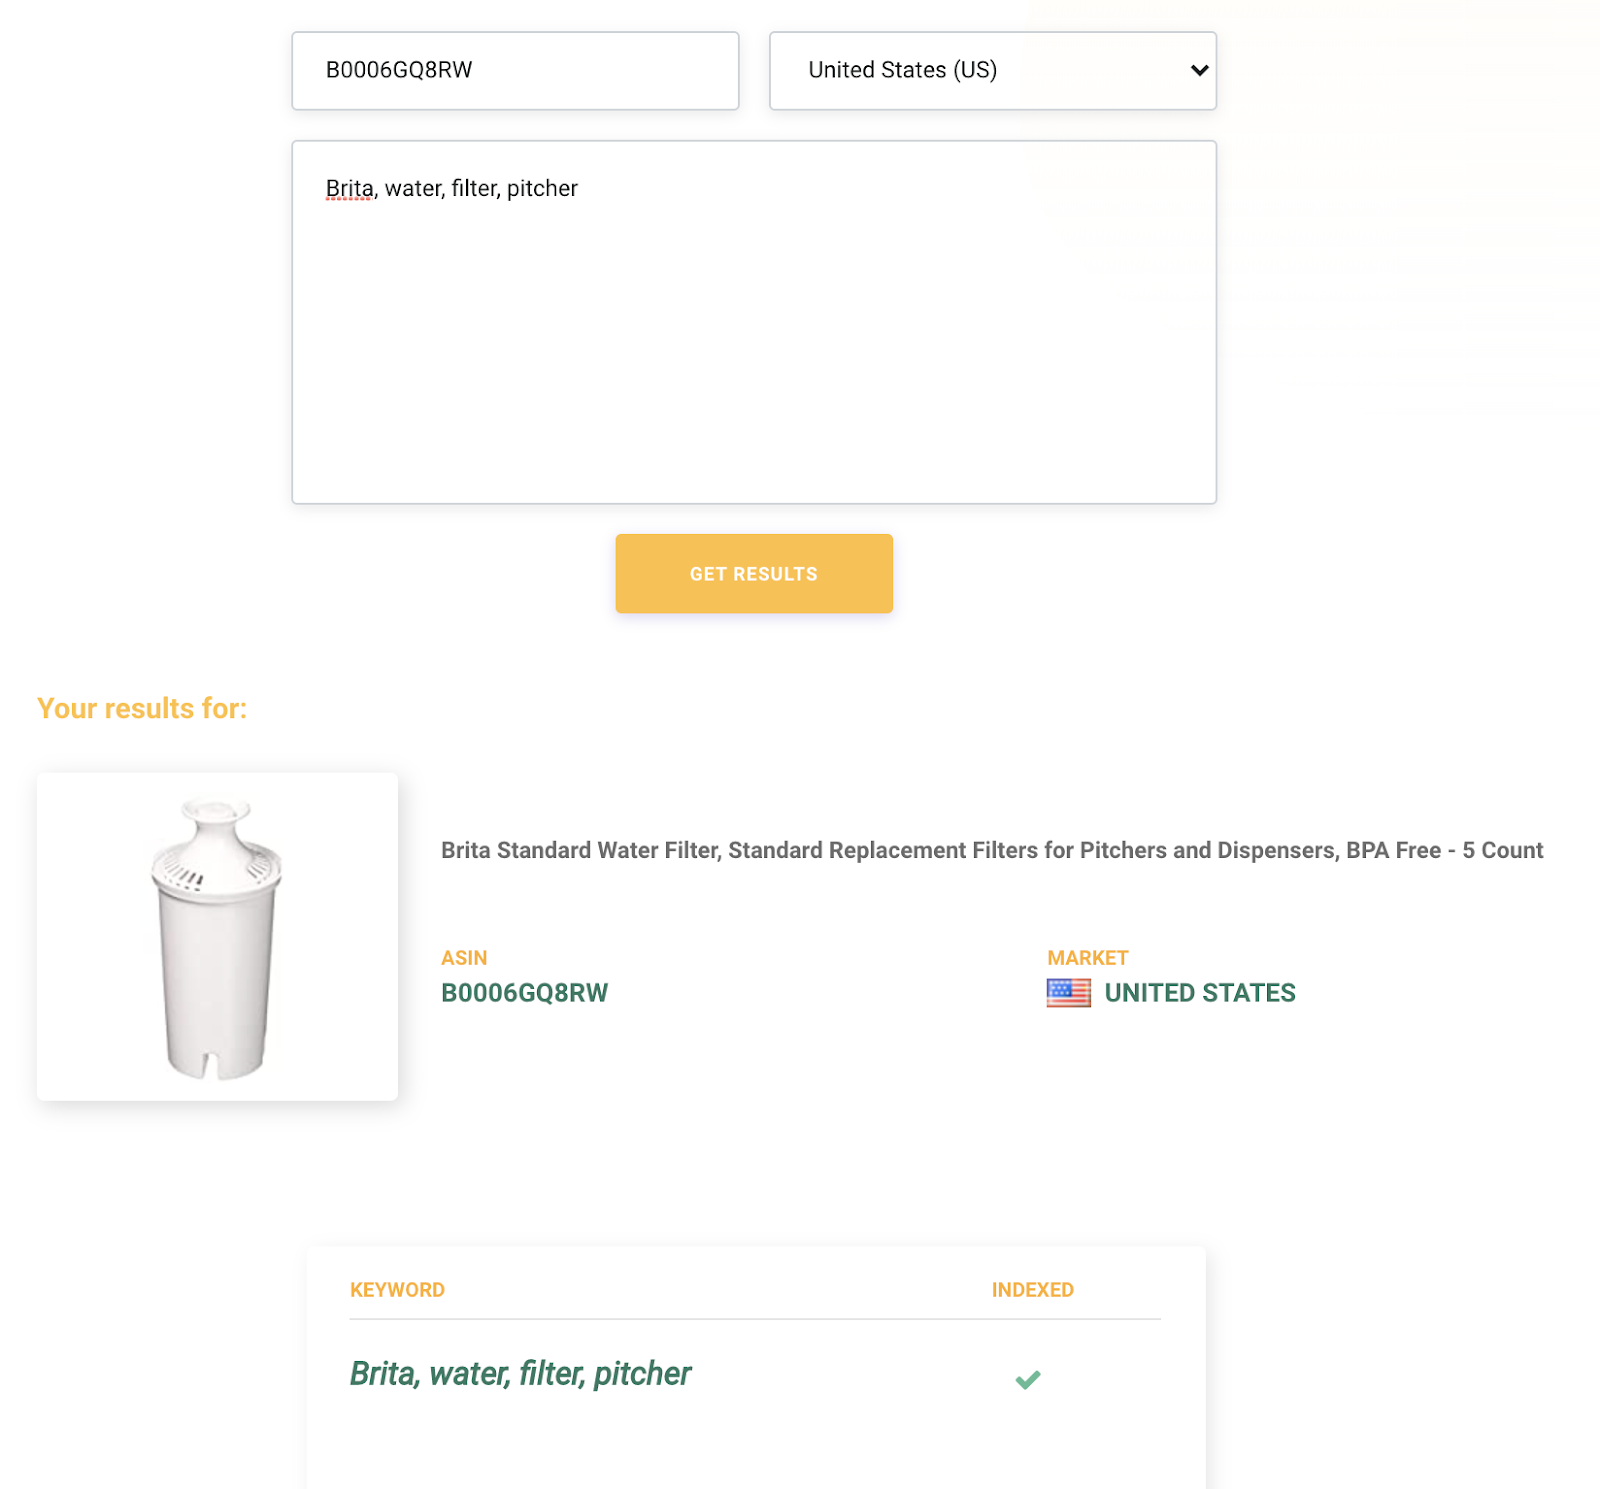The width and height of the screenshot is (1600, 1489).
Task: Expand marketplace list via the chevron arrow
Action: click(x=1199, y=71)
